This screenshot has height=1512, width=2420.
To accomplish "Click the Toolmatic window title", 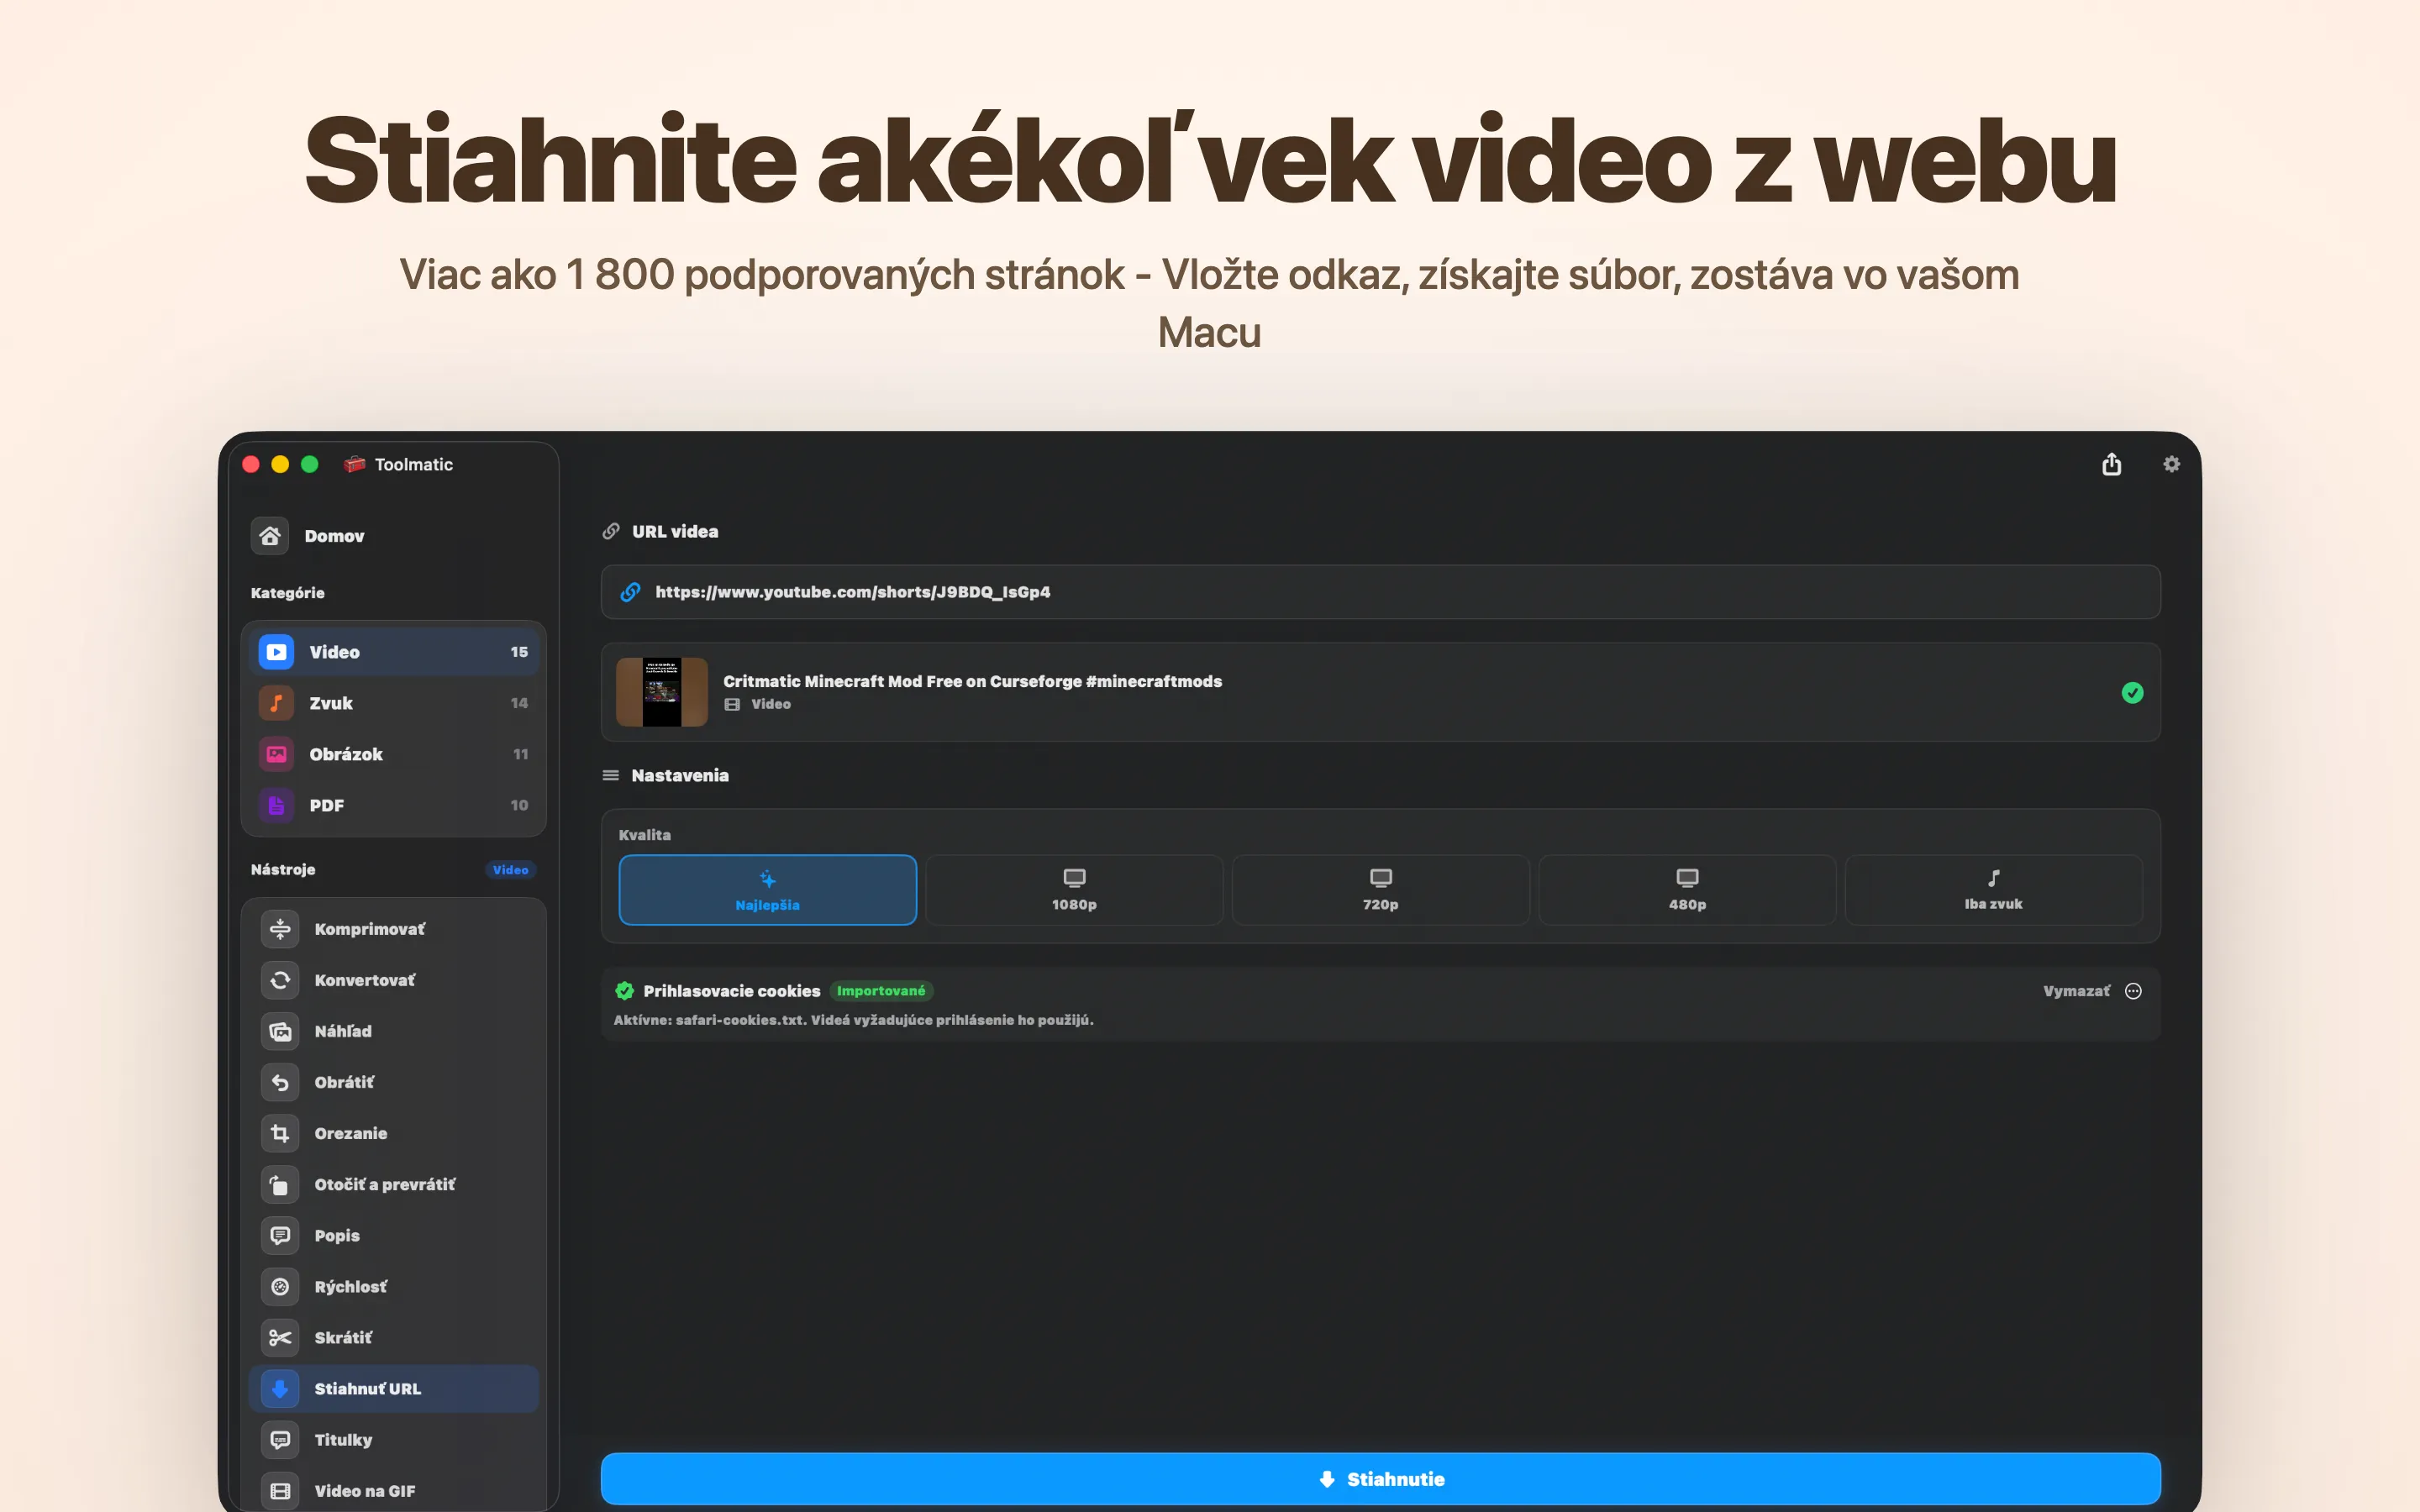I will pos(414,464).
